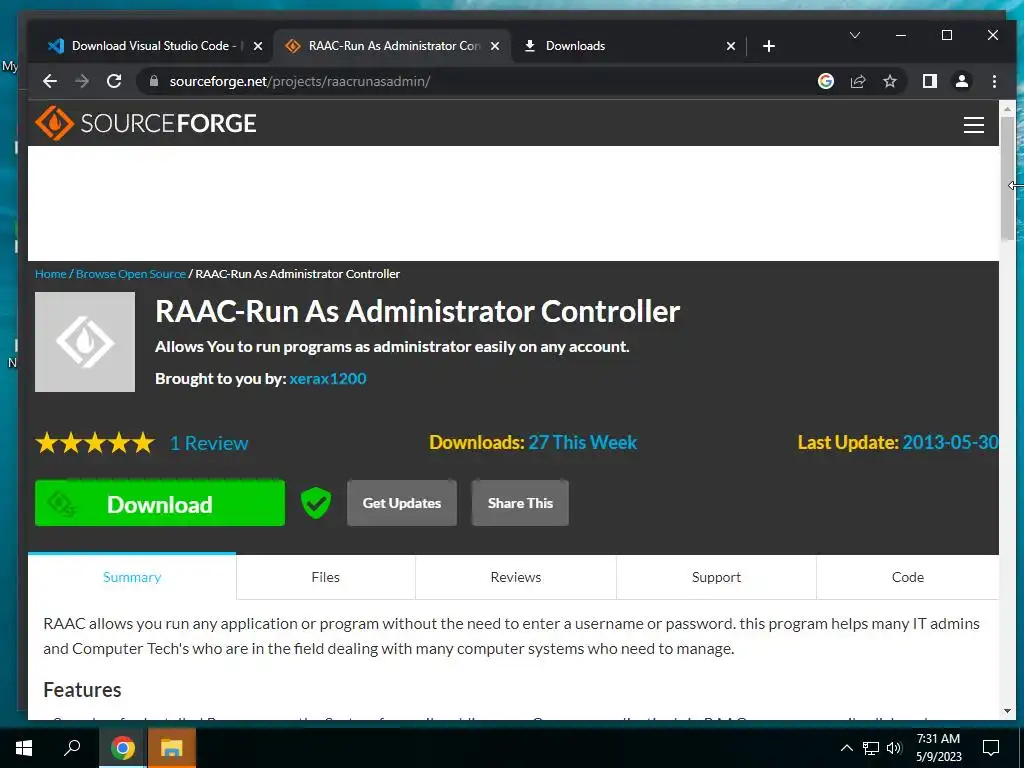
Task: Click the scrollbar up arrow
Action: pos(1007,109)
